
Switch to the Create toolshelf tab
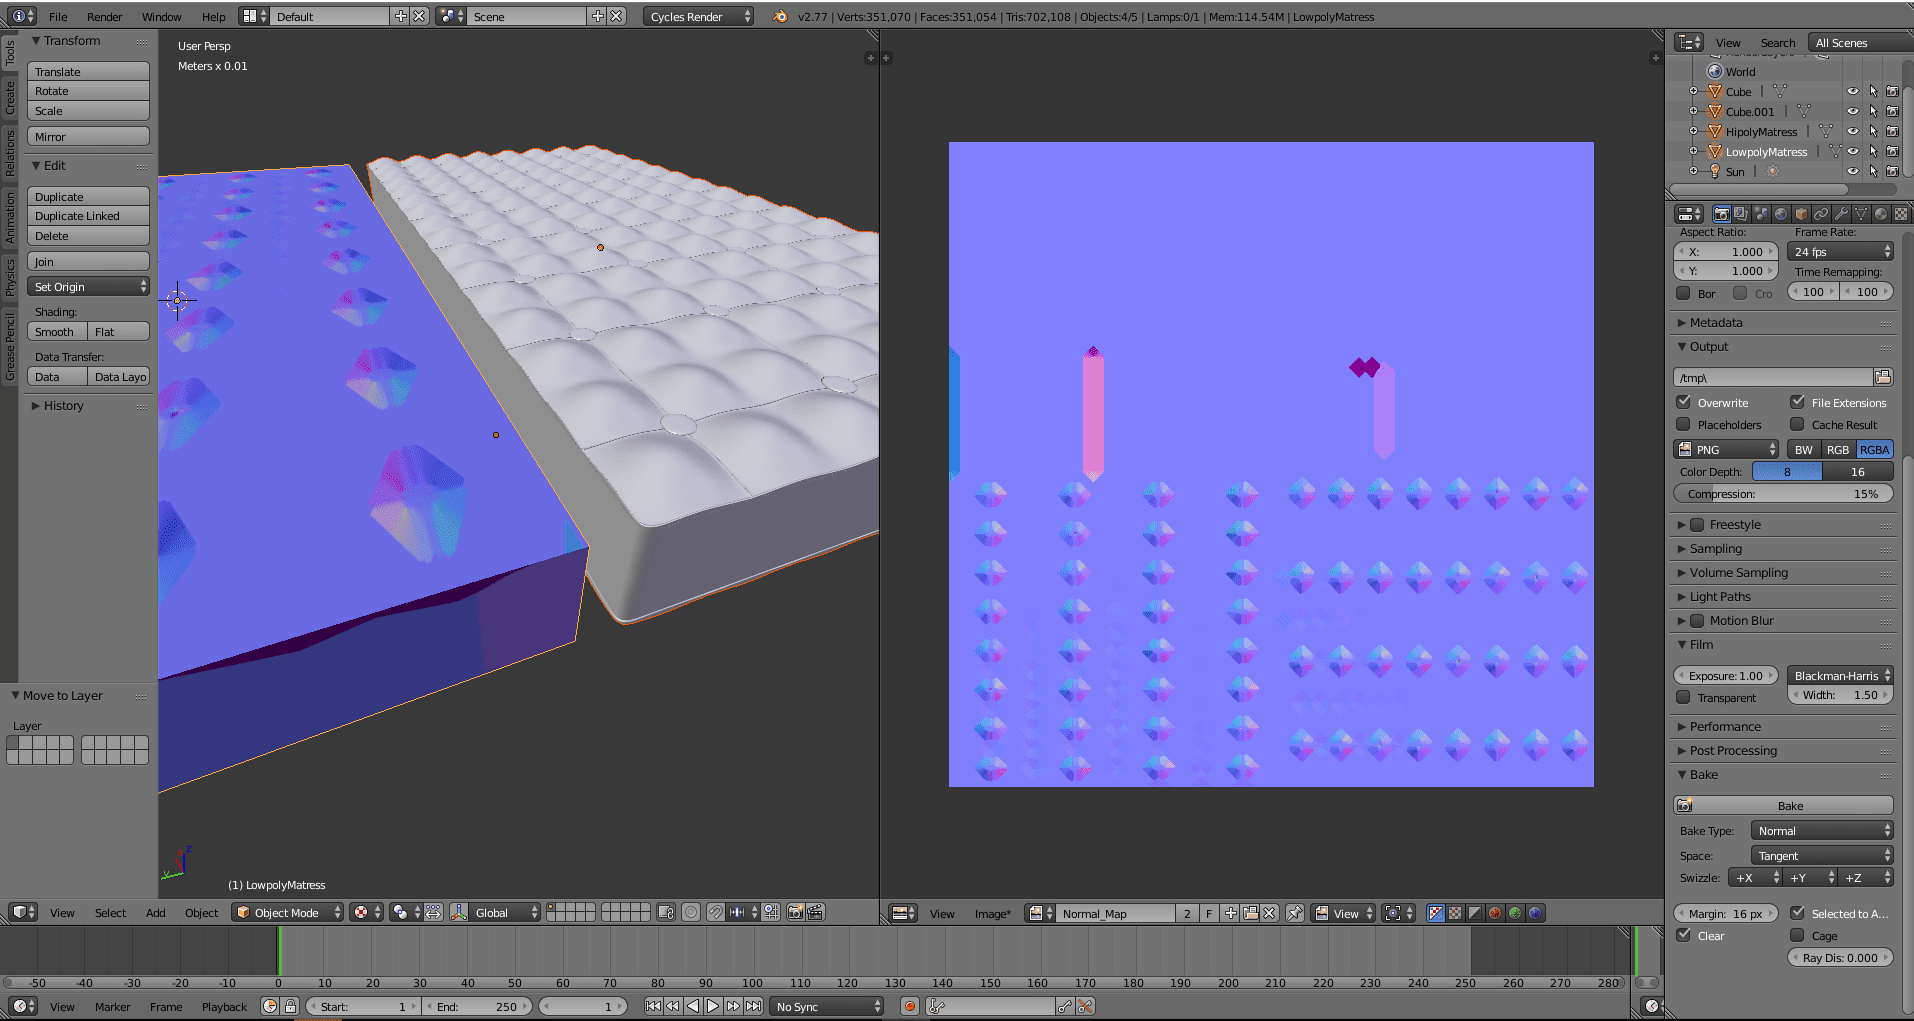click(9, 97)
